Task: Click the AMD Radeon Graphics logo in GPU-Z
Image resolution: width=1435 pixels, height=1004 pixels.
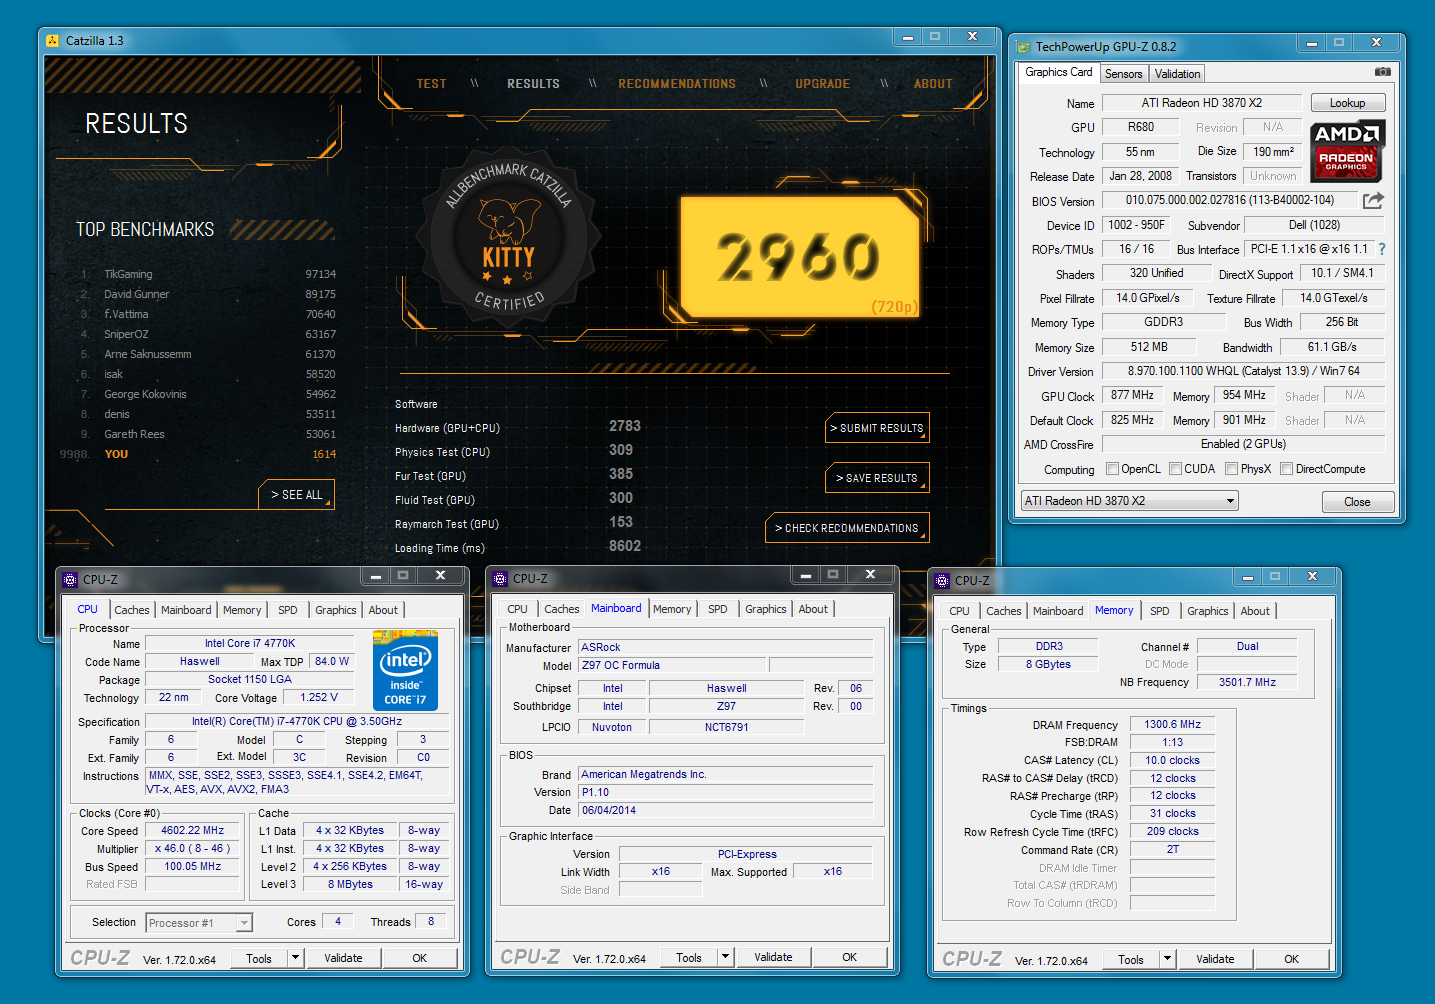Action: tap(1347, 150)
